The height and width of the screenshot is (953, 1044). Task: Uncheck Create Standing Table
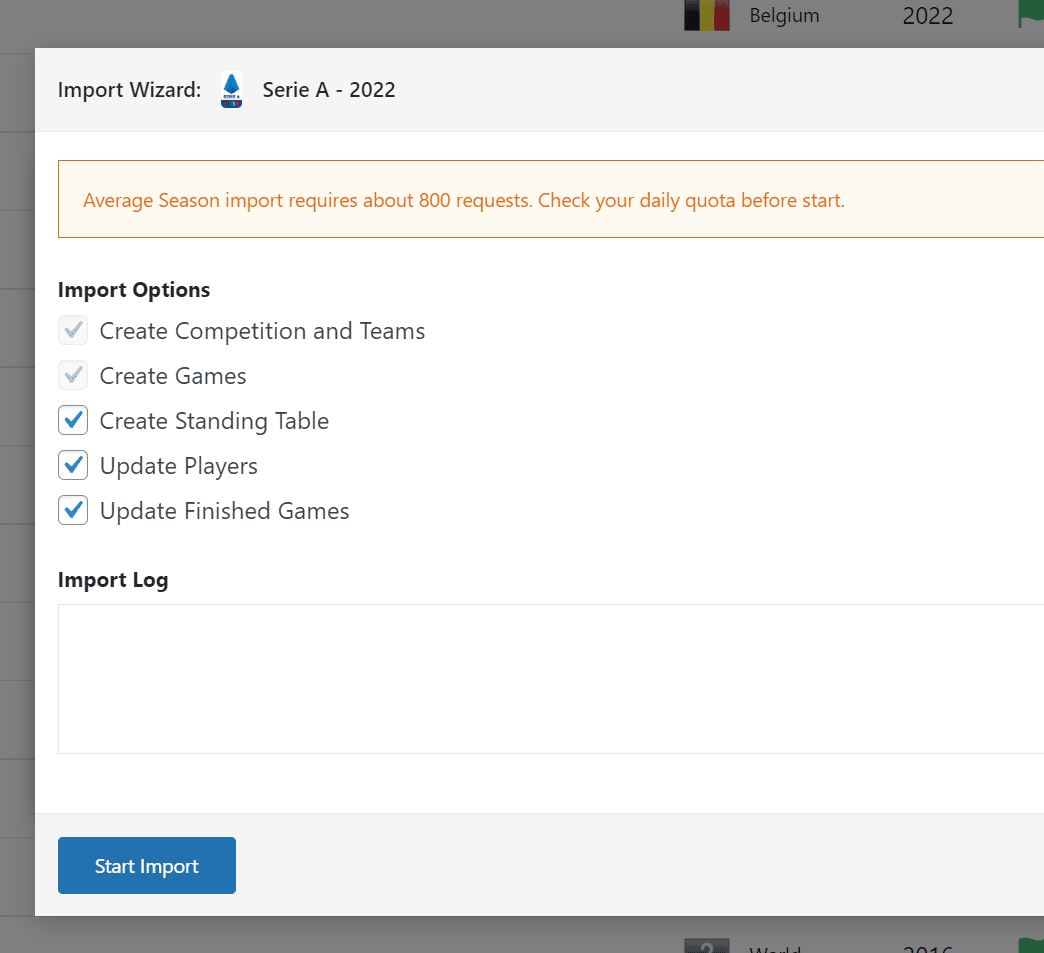[x=72, y=420]
